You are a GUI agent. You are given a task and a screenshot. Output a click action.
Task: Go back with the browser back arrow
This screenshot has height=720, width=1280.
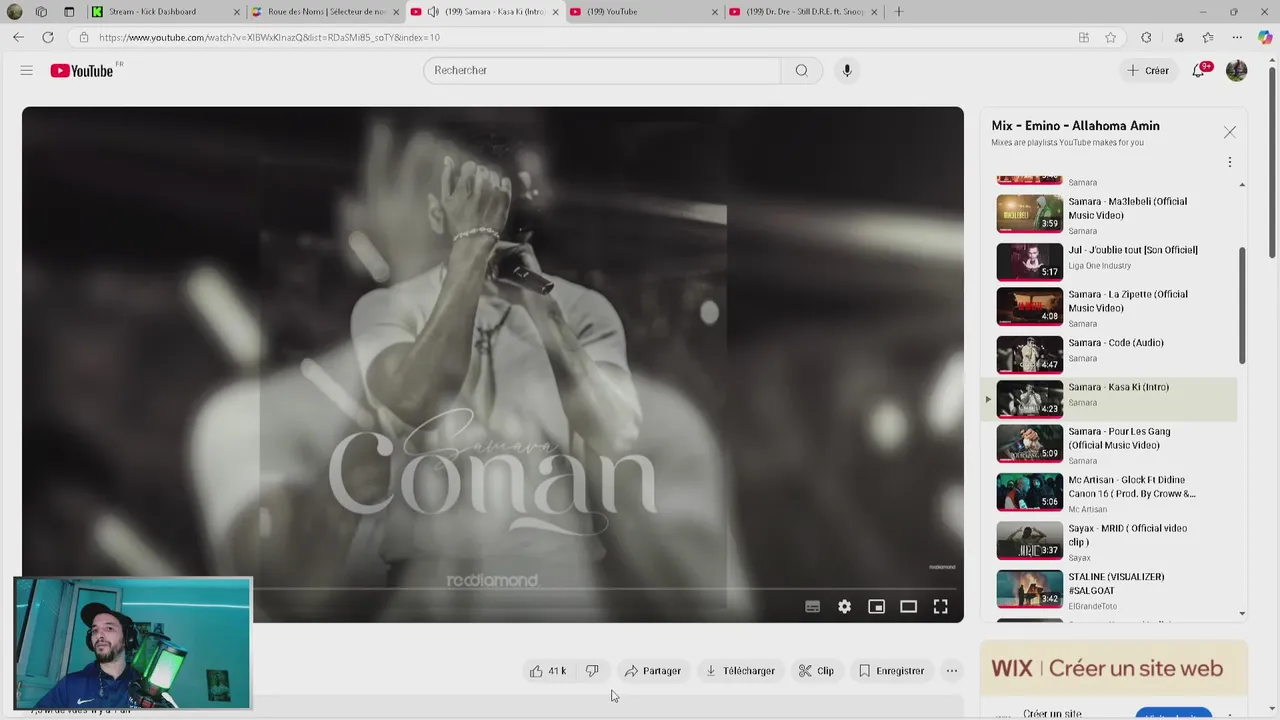tap(18, 37)
